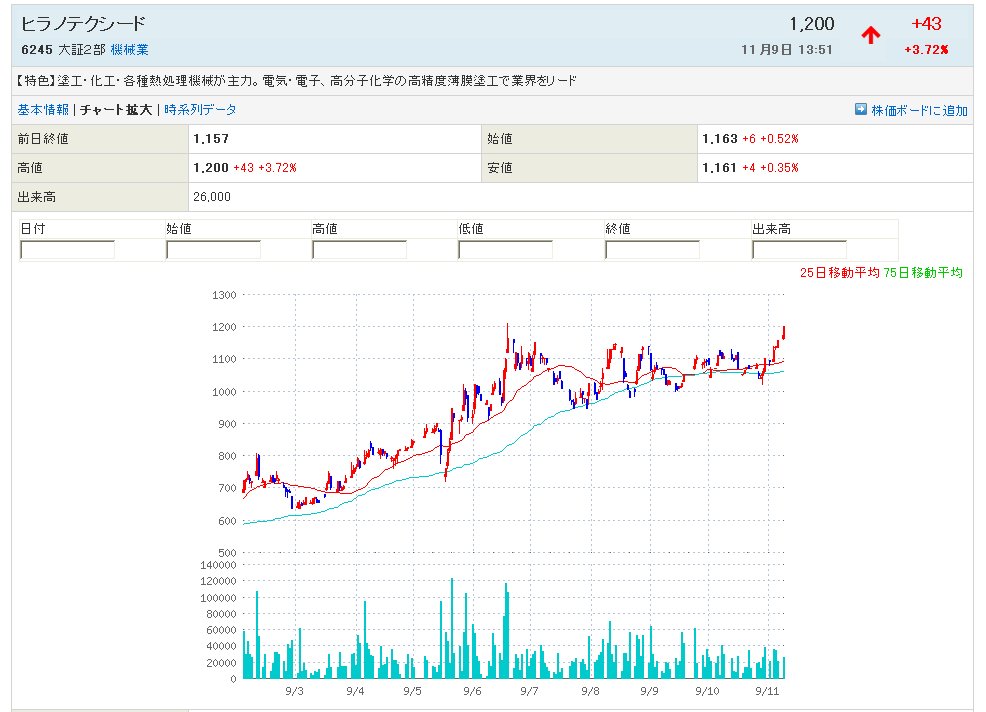Click the 9/7 date label on chart axis
The image size is (986, 712).
[529, 691]
